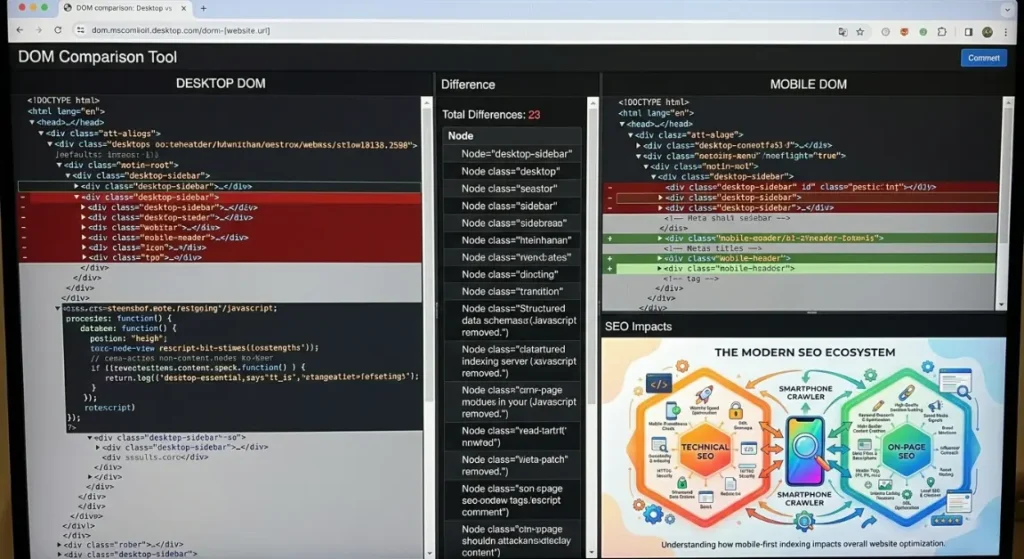The image size is (1024, 559).
Task: Click the blue Comment button
Action: (x=983, y=58)
